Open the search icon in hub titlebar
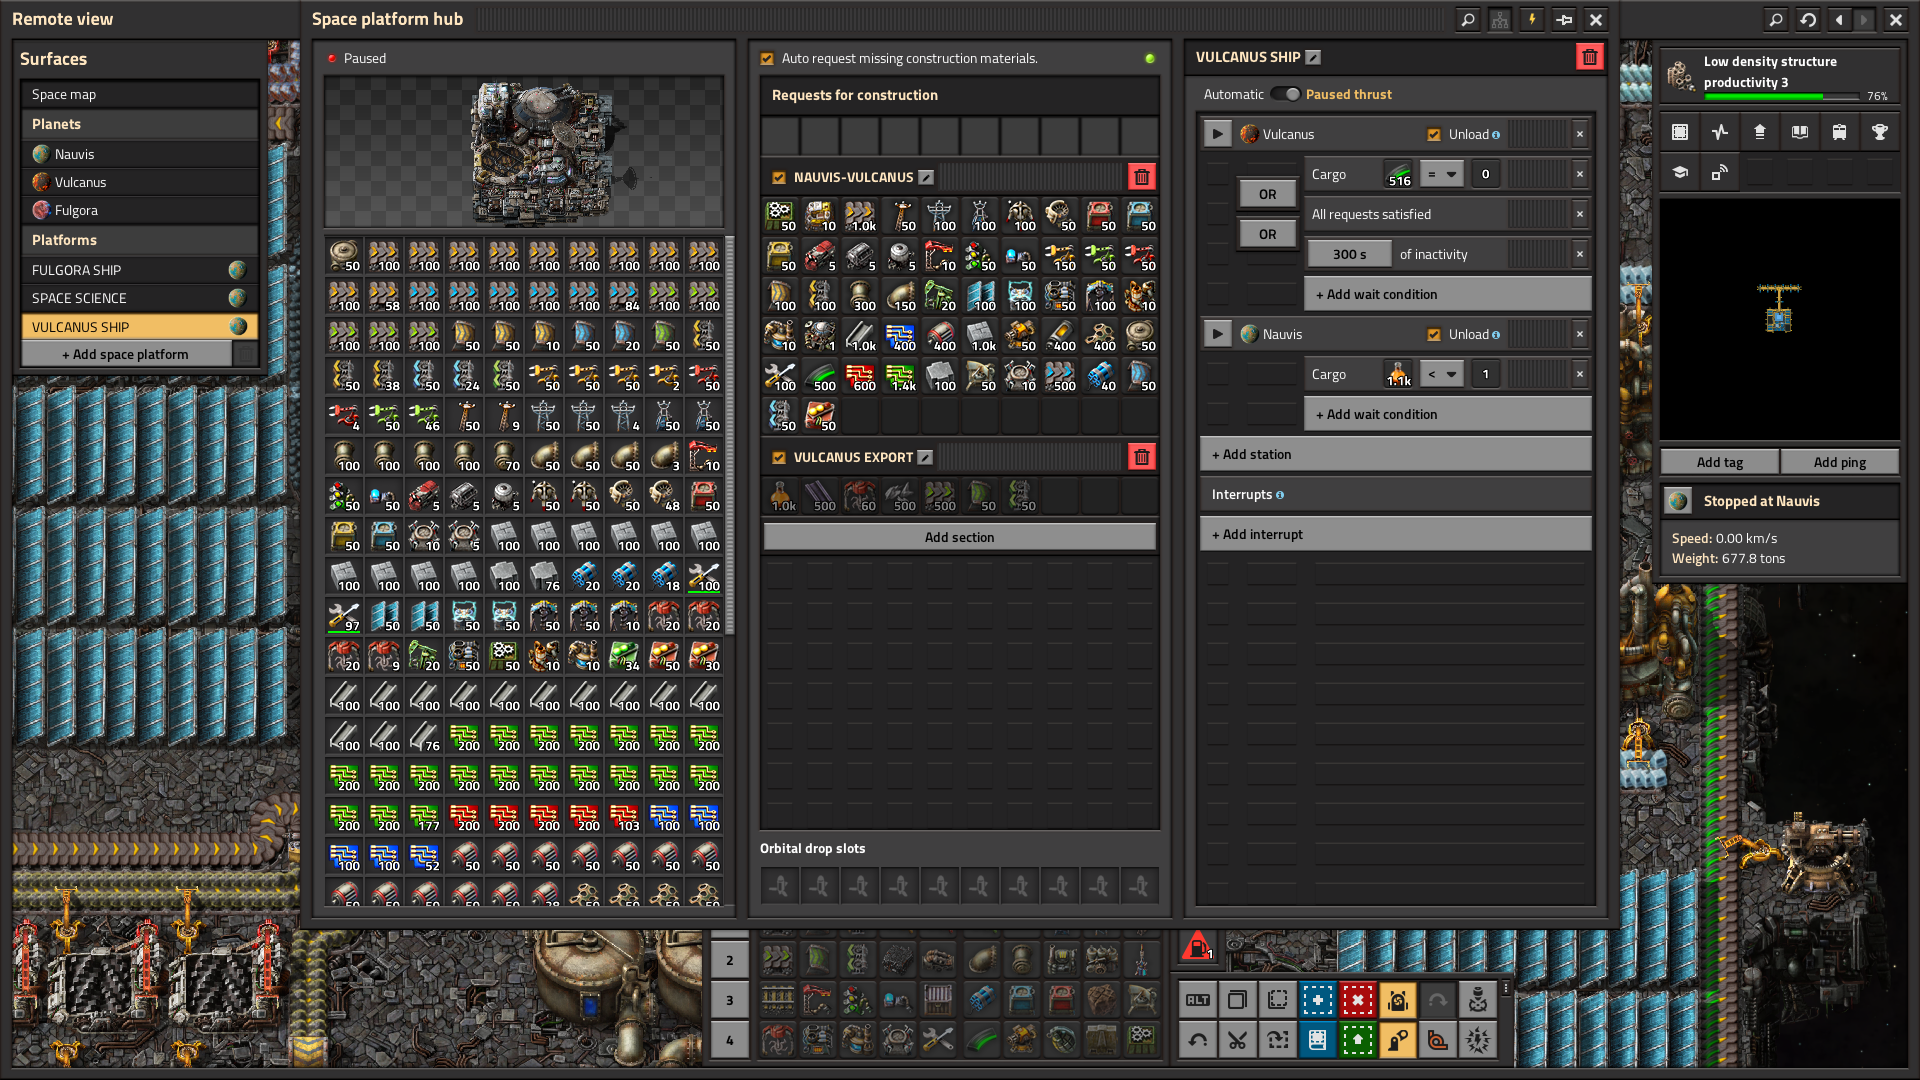Screen dimensions: 1920x1080 (1467, 19)
